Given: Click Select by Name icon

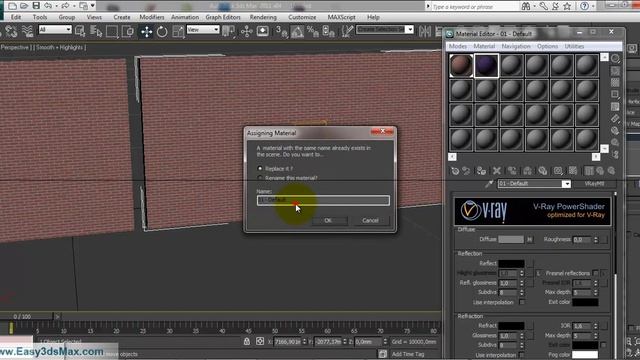Looking at the screenshot, I should (x=96, y=31).
